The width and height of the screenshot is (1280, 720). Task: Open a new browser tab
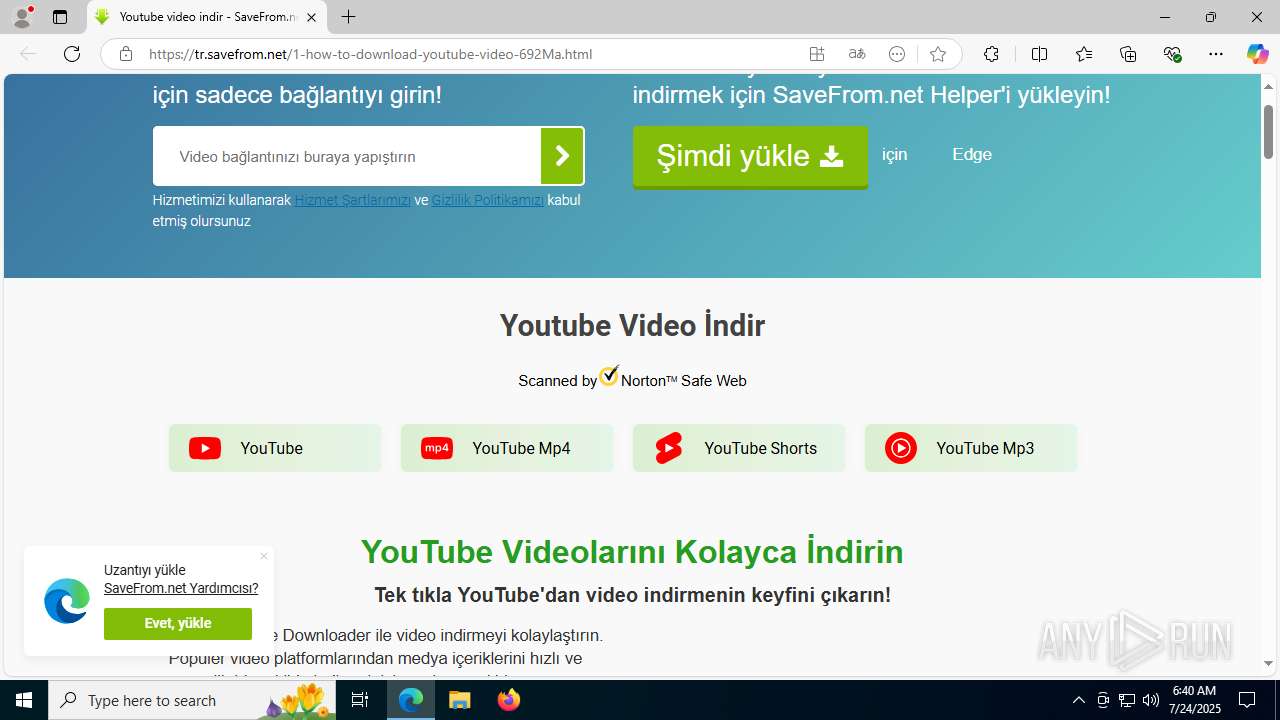[348, 17]
